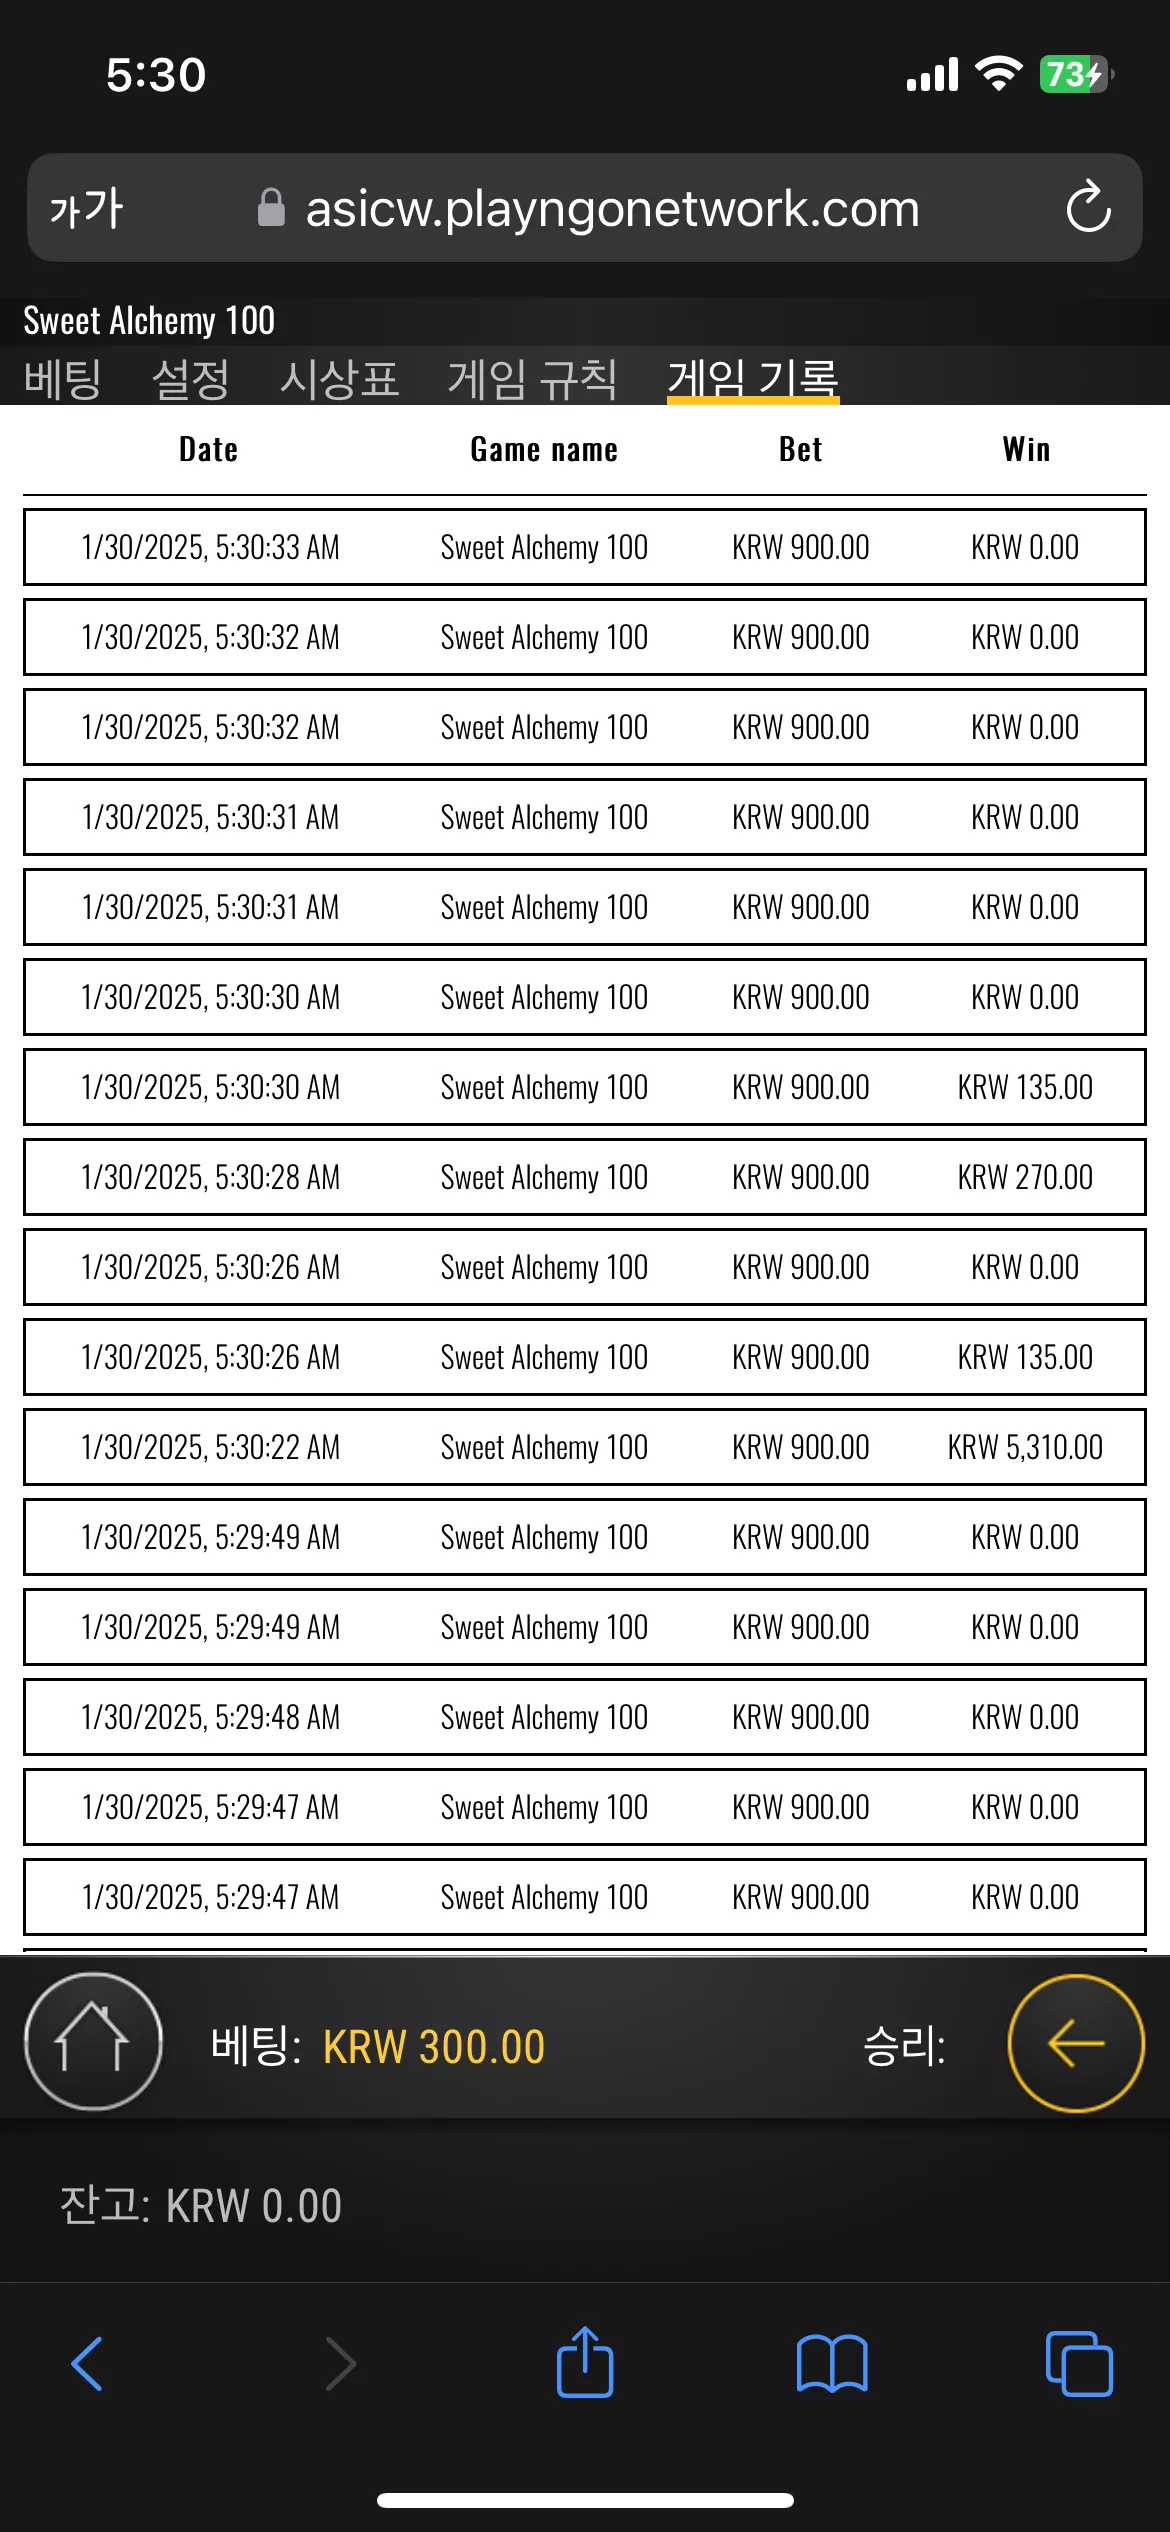1170x2532 pixels.
Task: Switch to the 설정 tab
Action: click(190, 379)
